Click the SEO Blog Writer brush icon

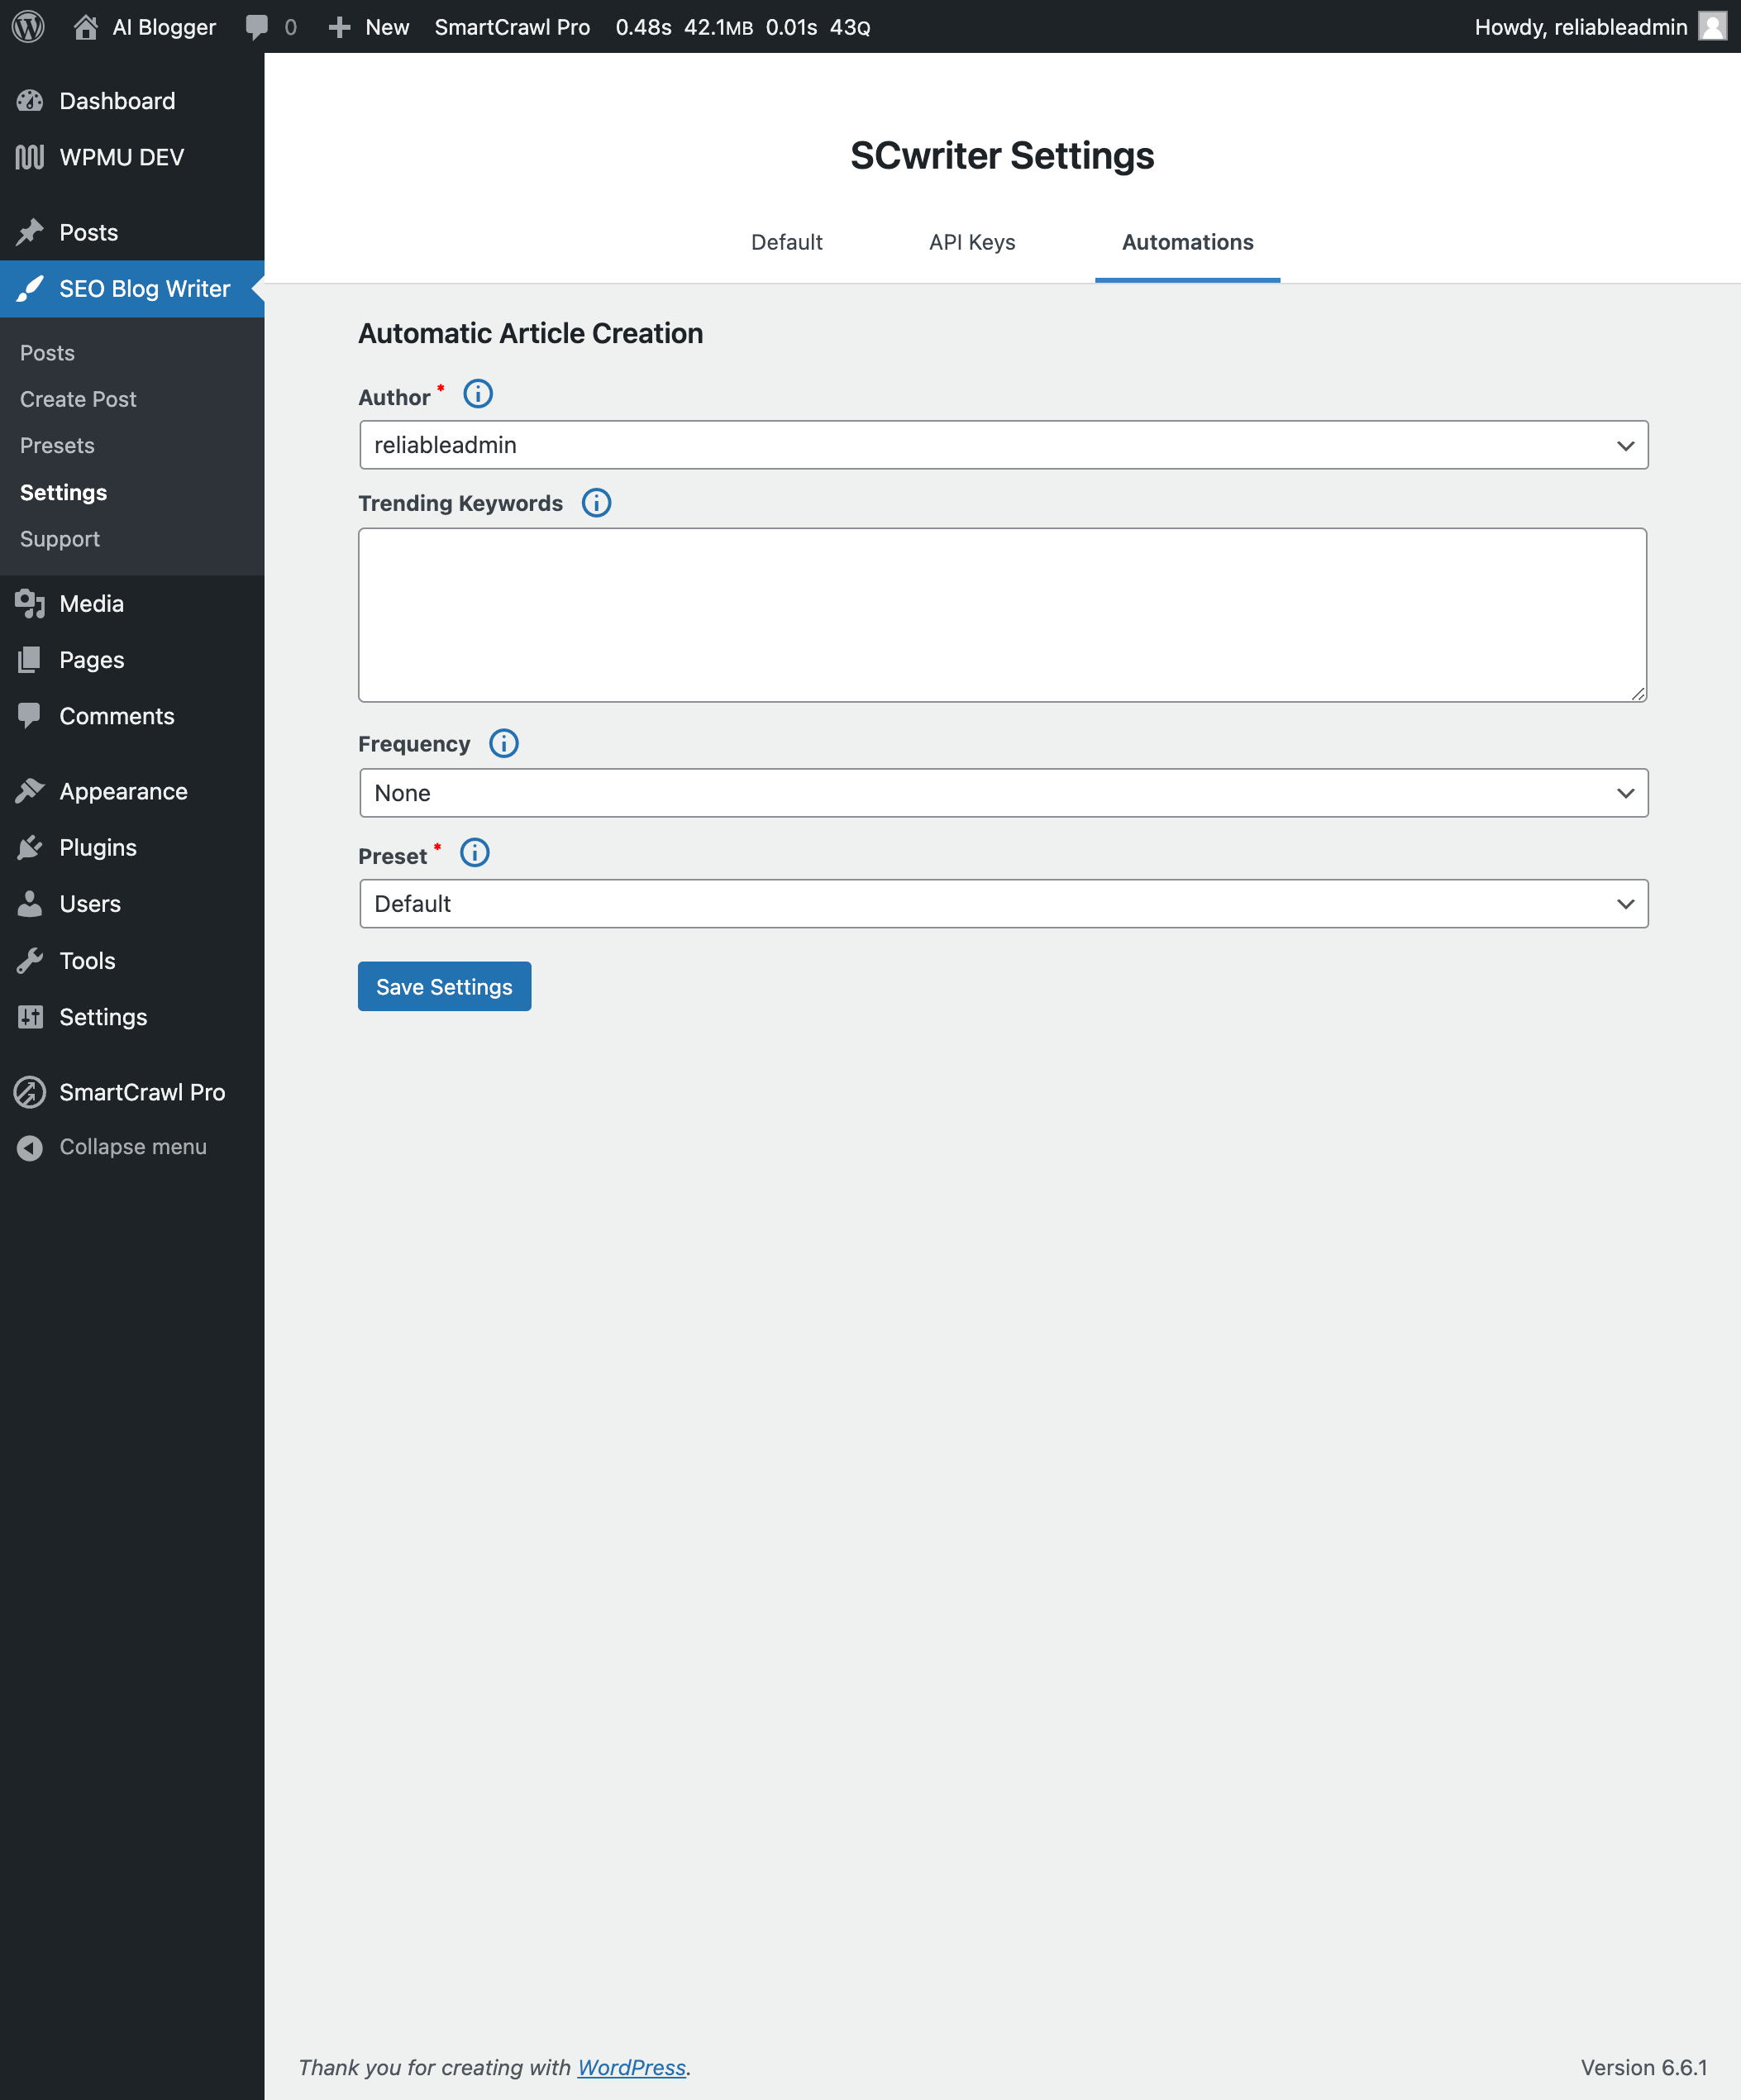tap(30, 288)
